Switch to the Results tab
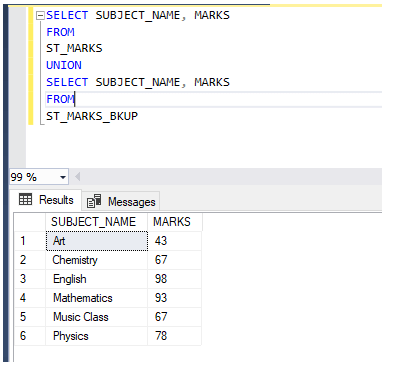The height and width of the screenshot is (366, 394). [46, 200]
